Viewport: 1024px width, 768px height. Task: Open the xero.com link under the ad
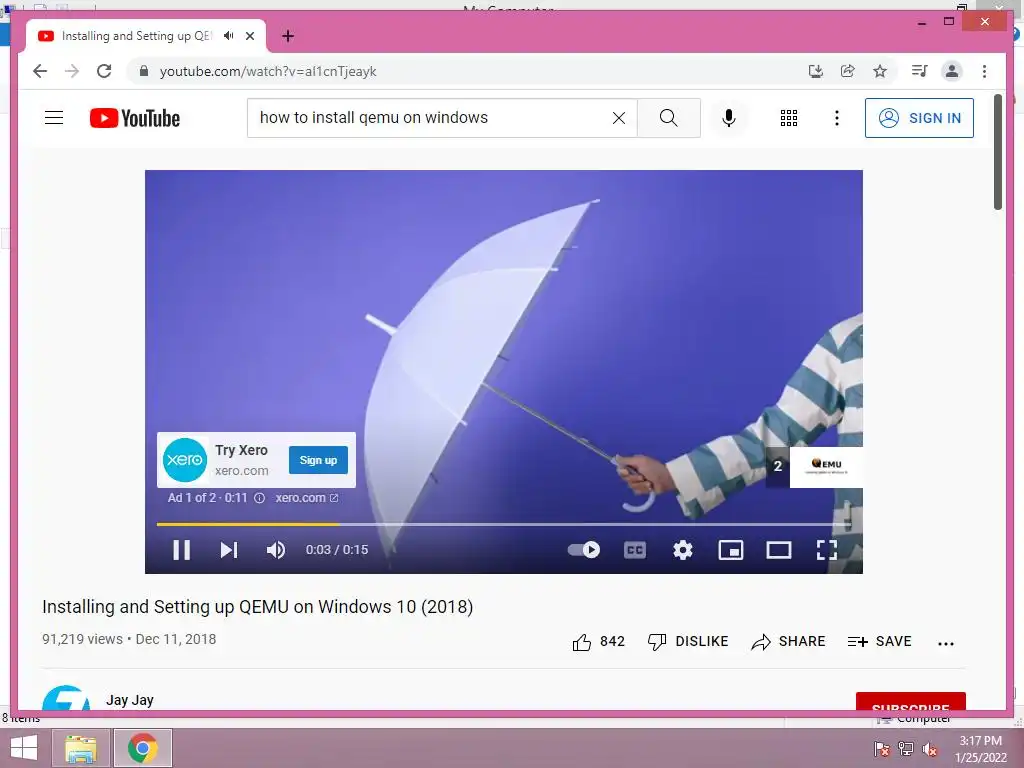point(307,498)
